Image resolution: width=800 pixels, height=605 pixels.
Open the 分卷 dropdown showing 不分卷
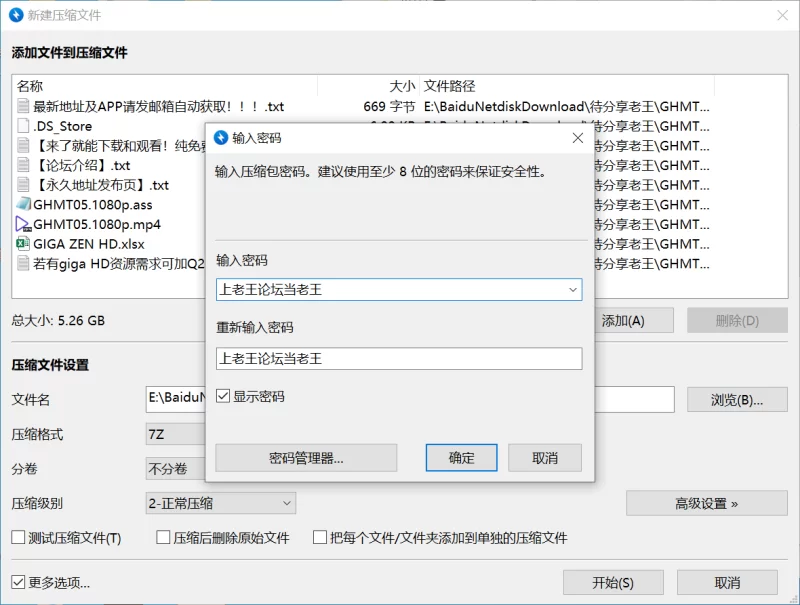click(x=176, y=469)
